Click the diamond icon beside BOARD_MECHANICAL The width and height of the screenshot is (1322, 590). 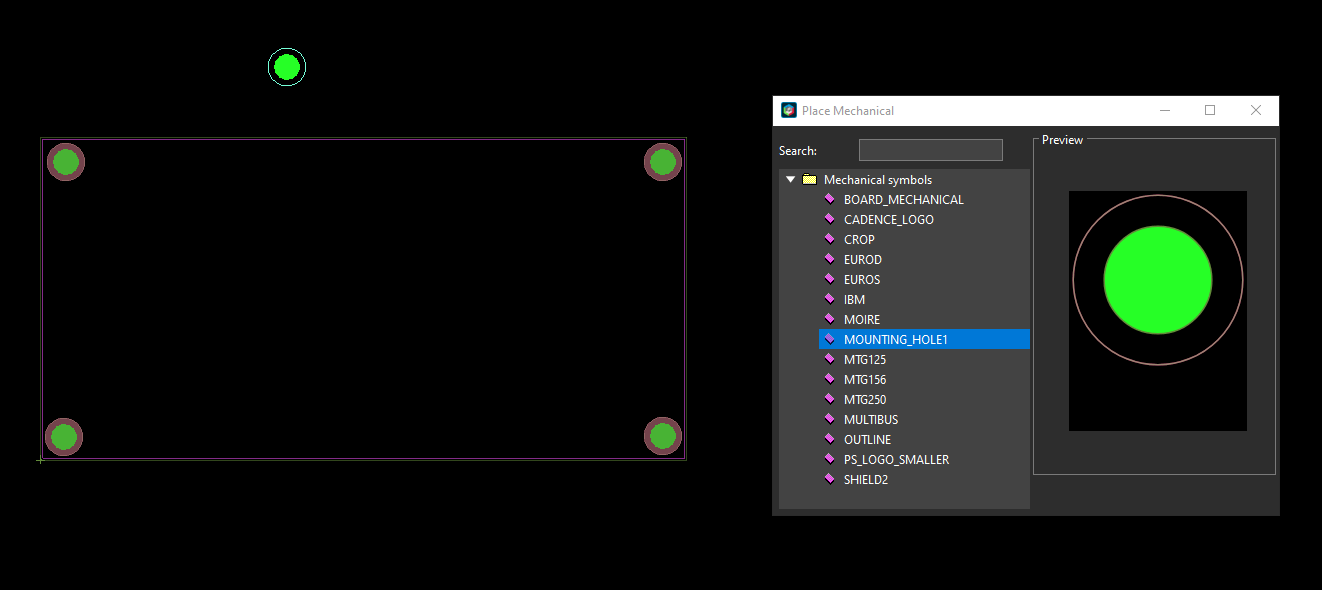830,199
